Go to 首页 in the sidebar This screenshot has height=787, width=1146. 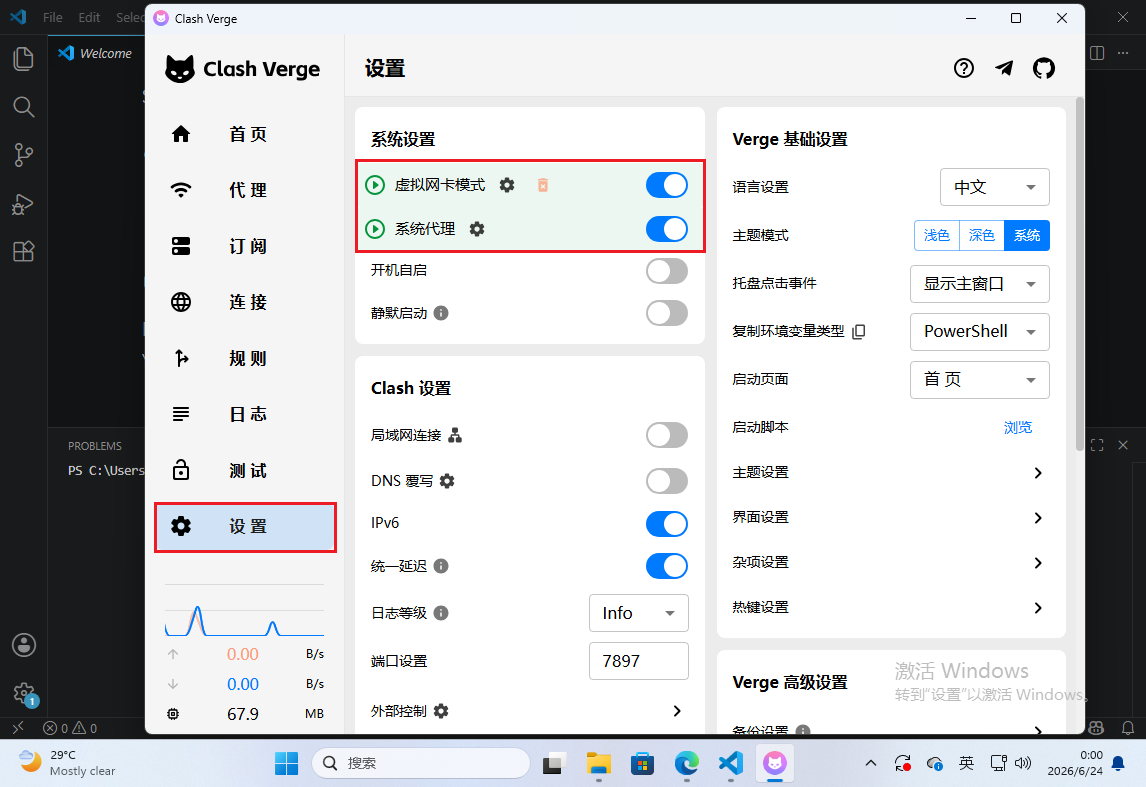point(245,134)
